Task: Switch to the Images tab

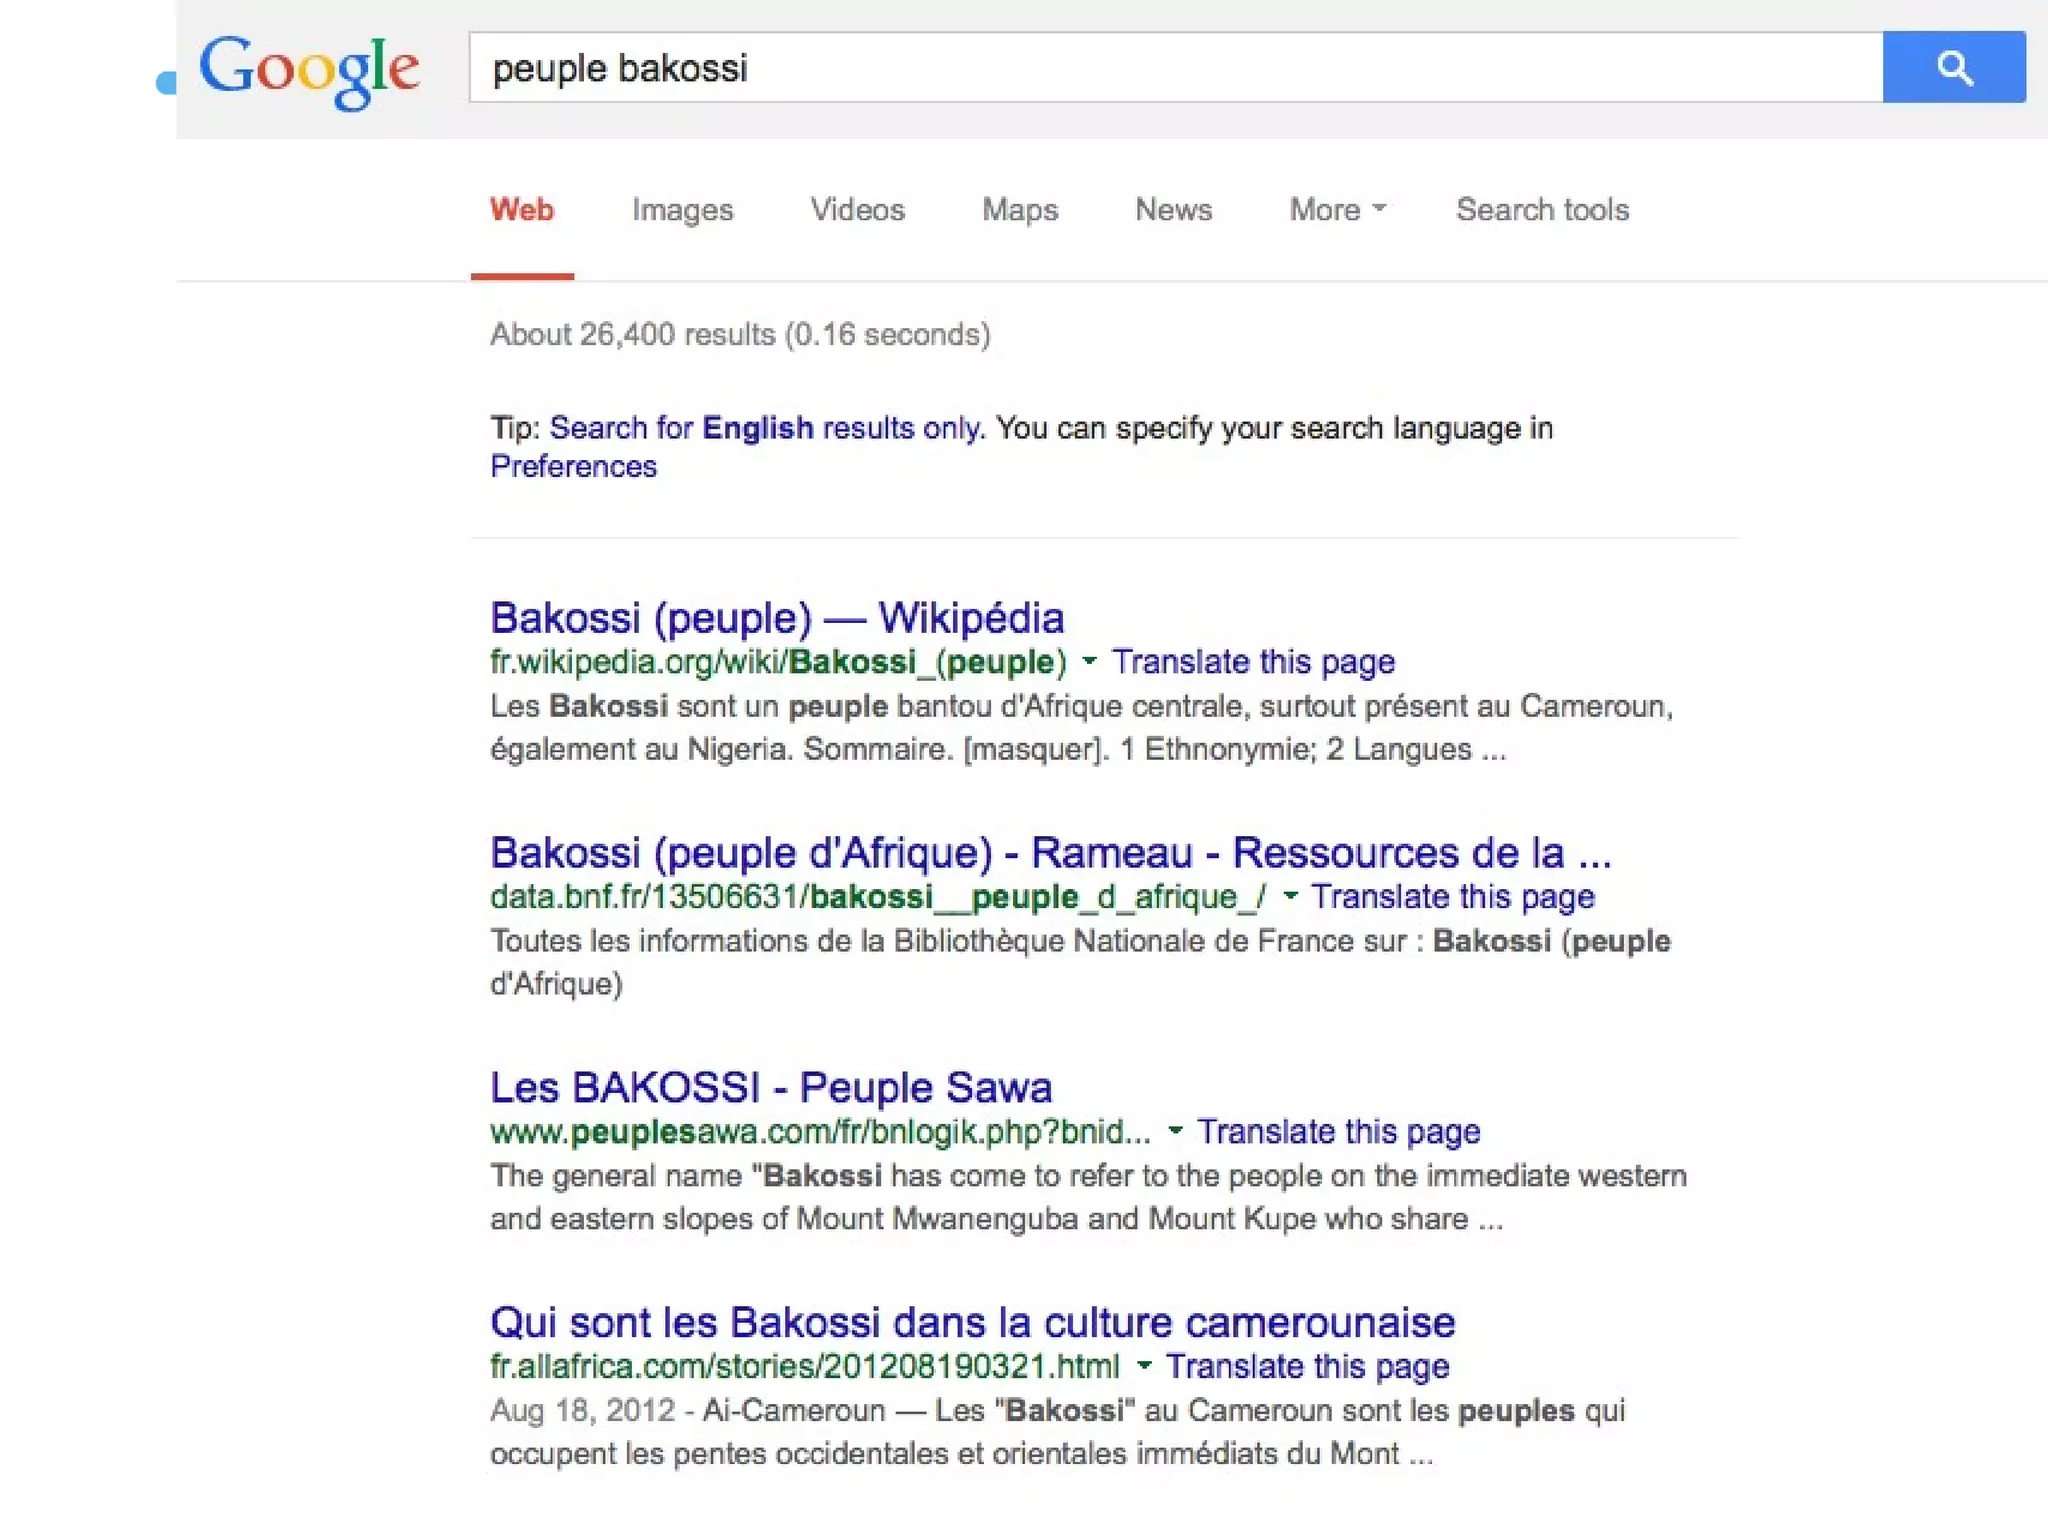Action: coord(682,209)
